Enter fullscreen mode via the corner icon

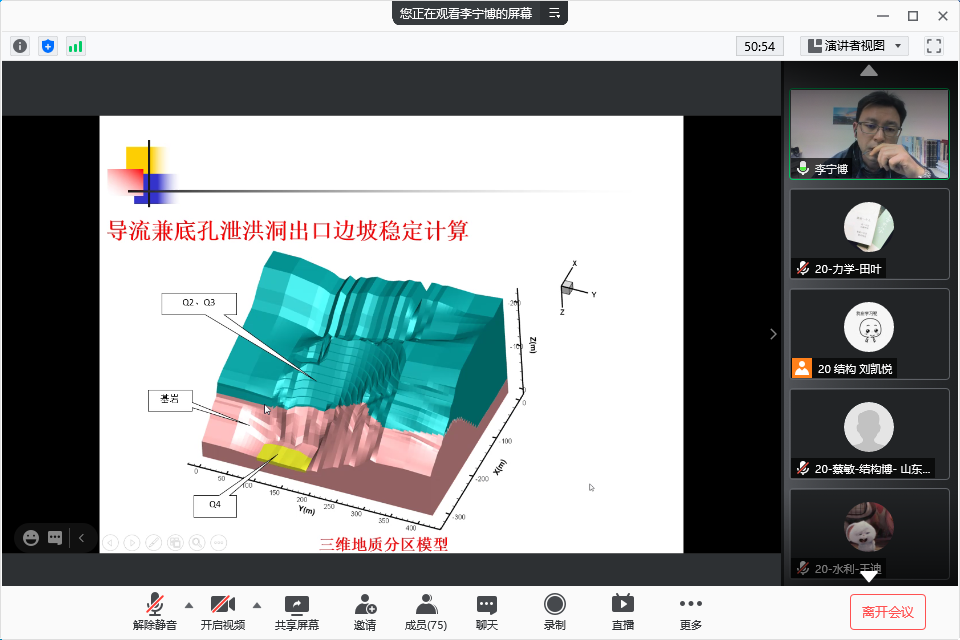[934, 46]
